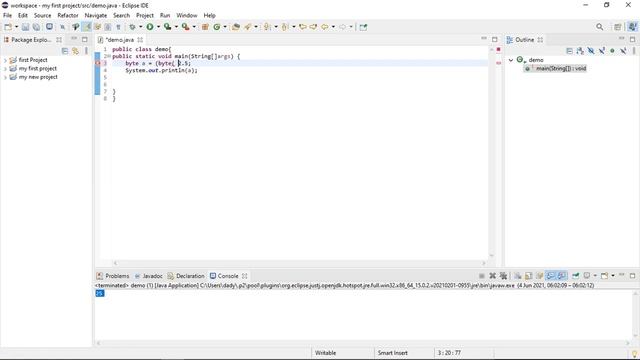
Task: Switch to the Declaration tab
Action: click(x=186, y=276)
